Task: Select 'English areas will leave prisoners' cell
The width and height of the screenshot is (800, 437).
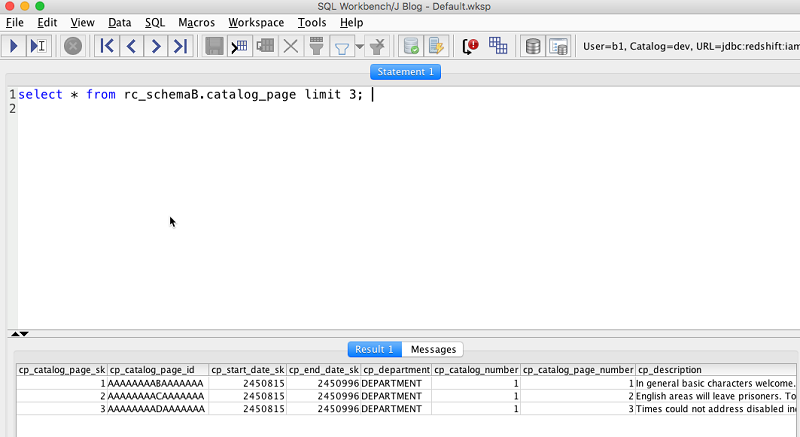Action: pos(716,396)
